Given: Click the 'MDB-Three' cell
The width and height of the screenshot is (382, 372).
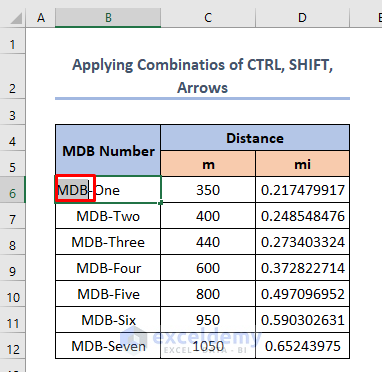Looking at the screenshot, I should click(x=108, y=242).
